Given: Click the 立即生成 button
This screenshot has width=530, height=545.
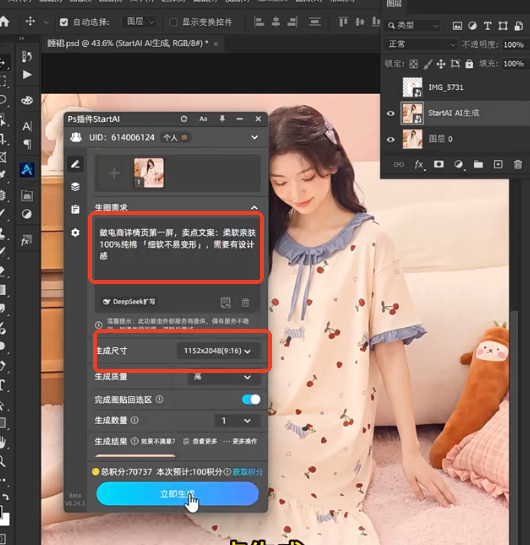Looking at the screenshot, I should click(x=178, y=494).
